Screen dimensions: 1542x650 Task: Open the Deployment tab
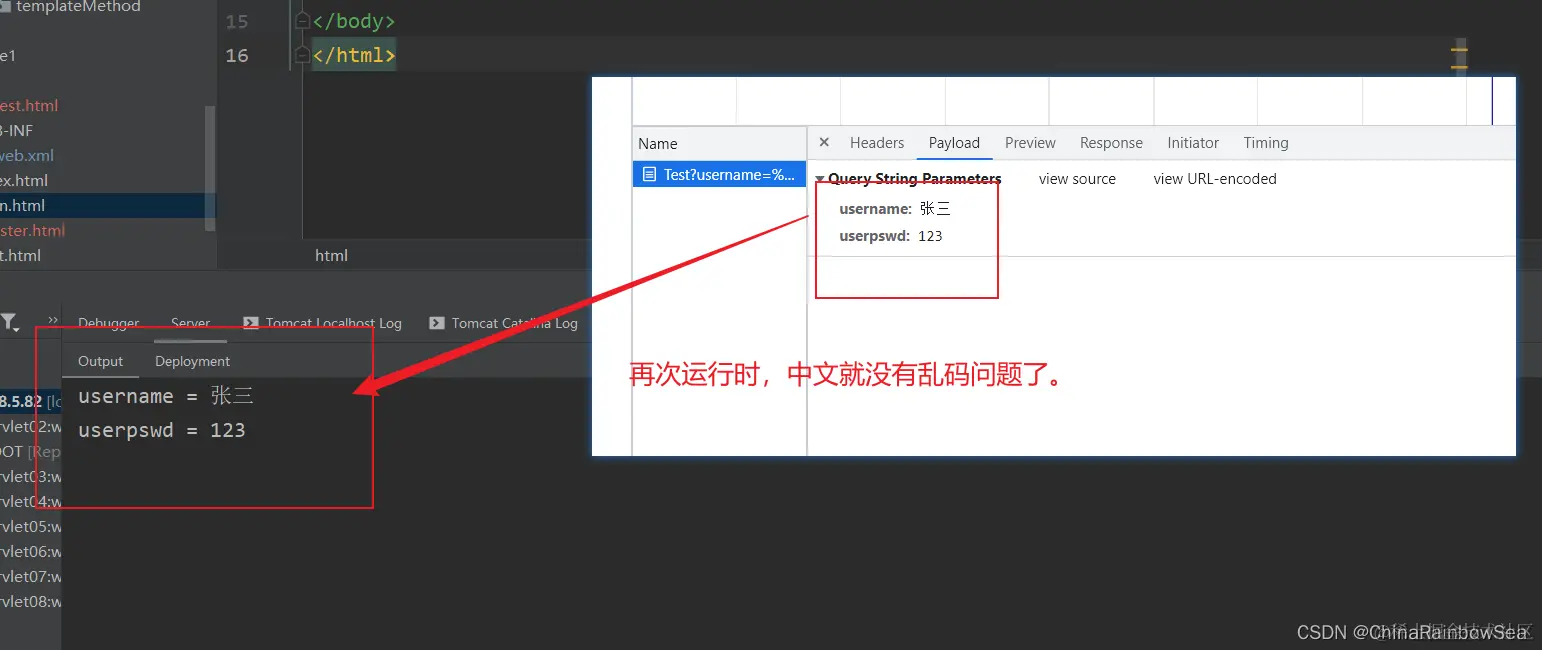(191, 360)
